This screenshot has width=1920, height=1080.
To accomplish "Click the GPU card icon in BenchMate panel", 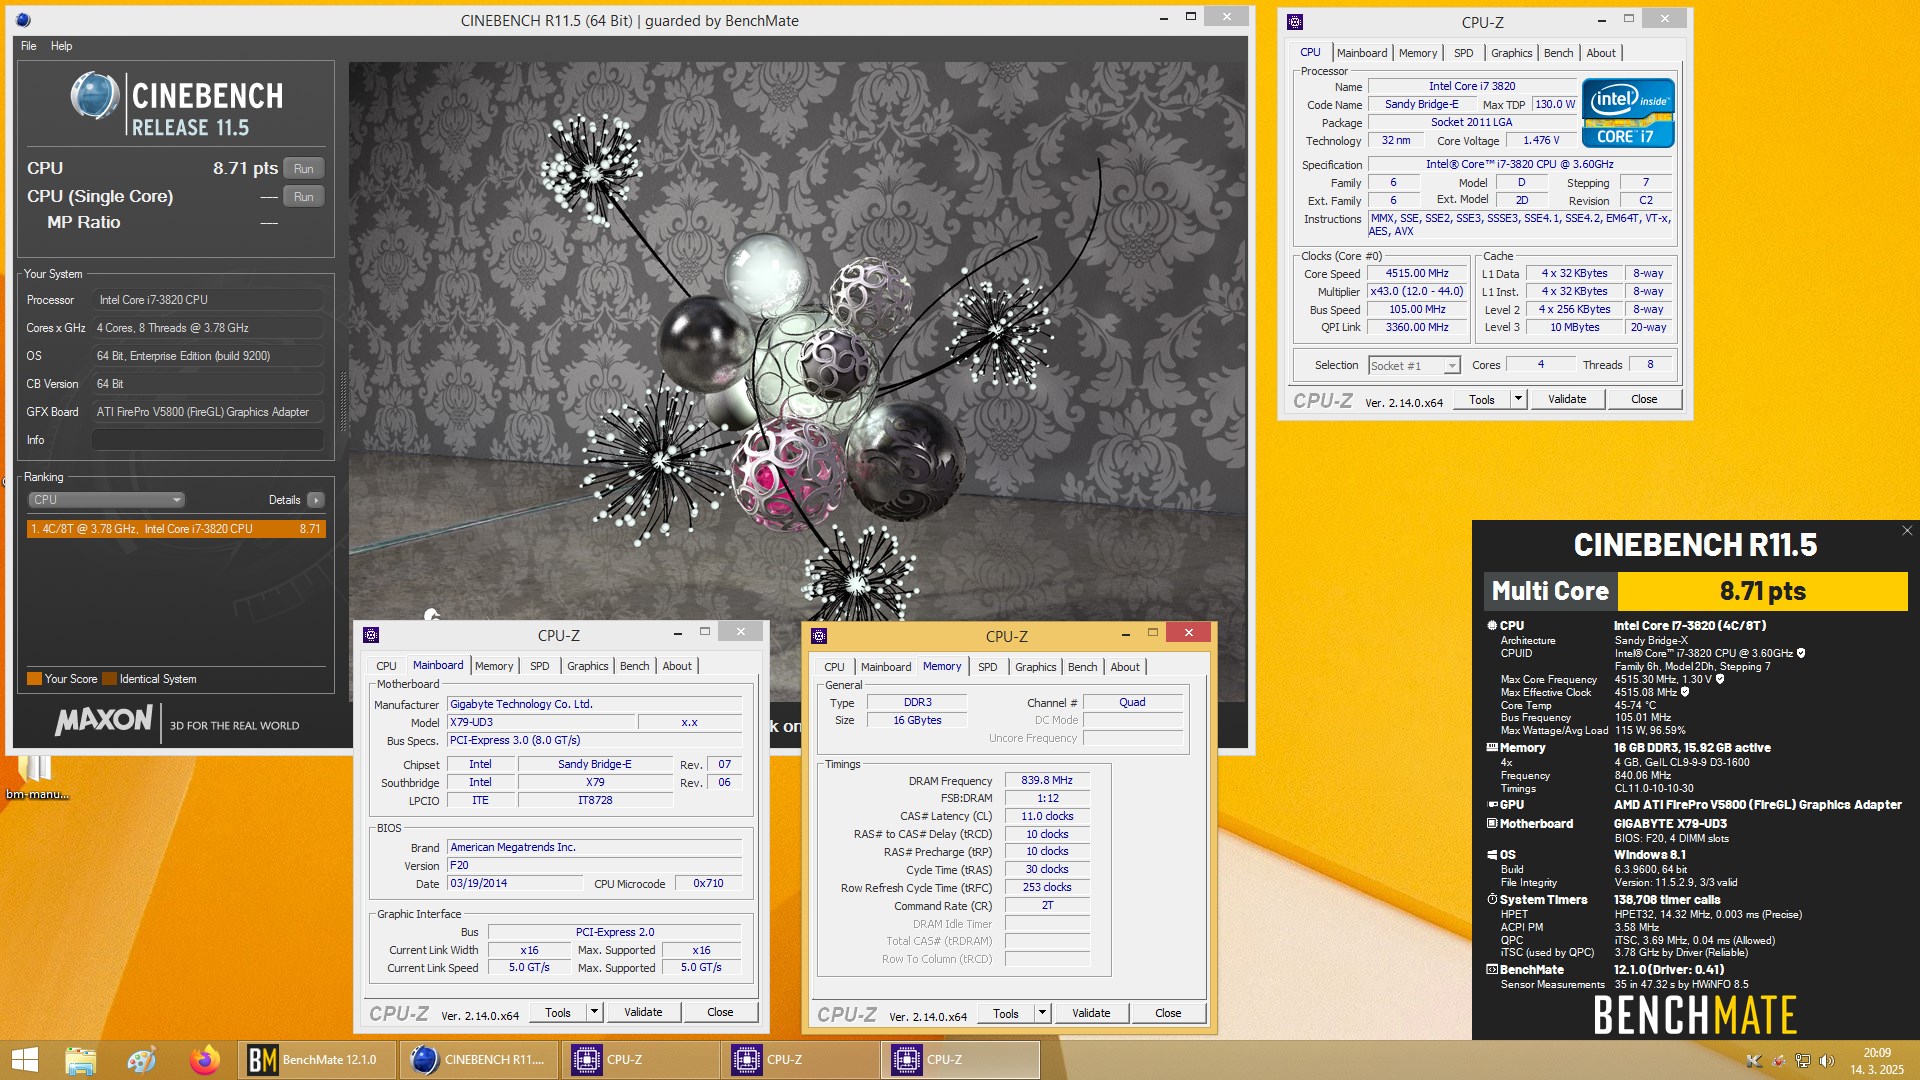I will pyautogui.click(x=1492, y=805).
